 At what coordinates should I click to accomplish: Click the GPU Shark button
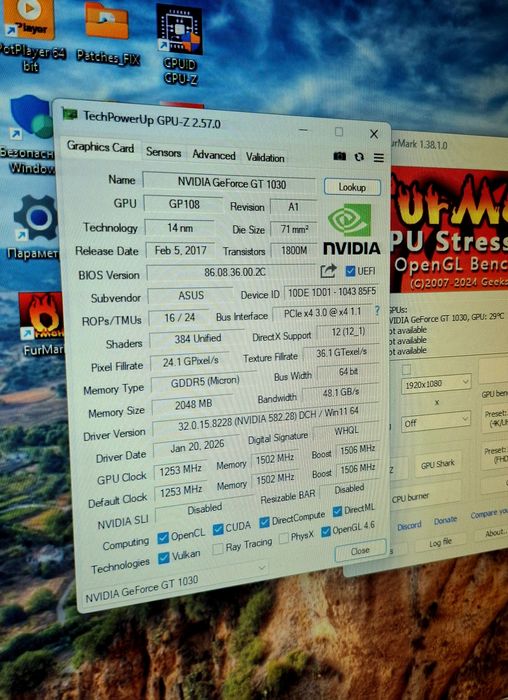tap(437, 464)
